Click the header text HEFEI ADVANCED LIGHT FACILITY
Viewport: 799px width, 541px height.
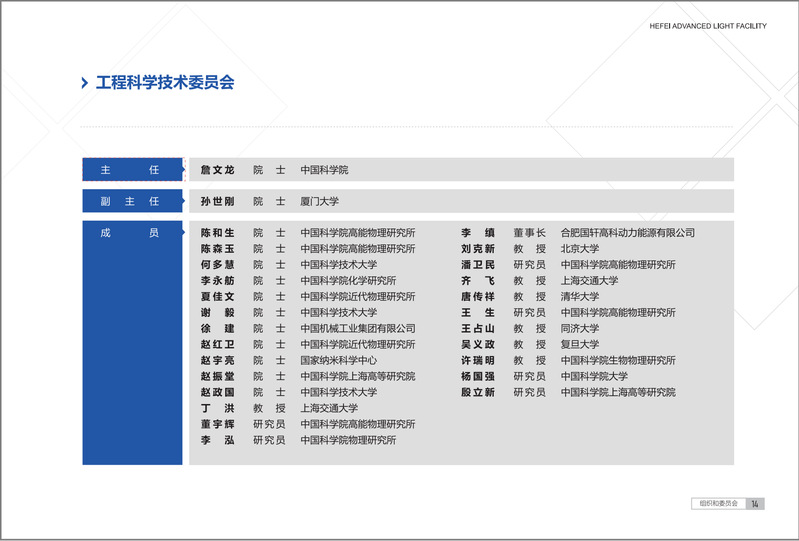tap(708, 26)
